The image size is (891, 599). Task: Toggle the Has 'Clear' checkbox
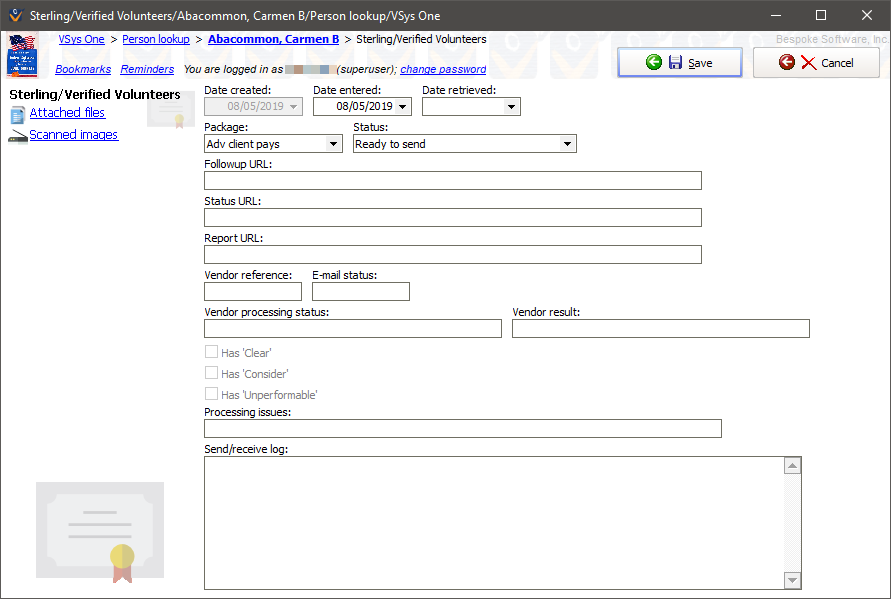(211, 352)
